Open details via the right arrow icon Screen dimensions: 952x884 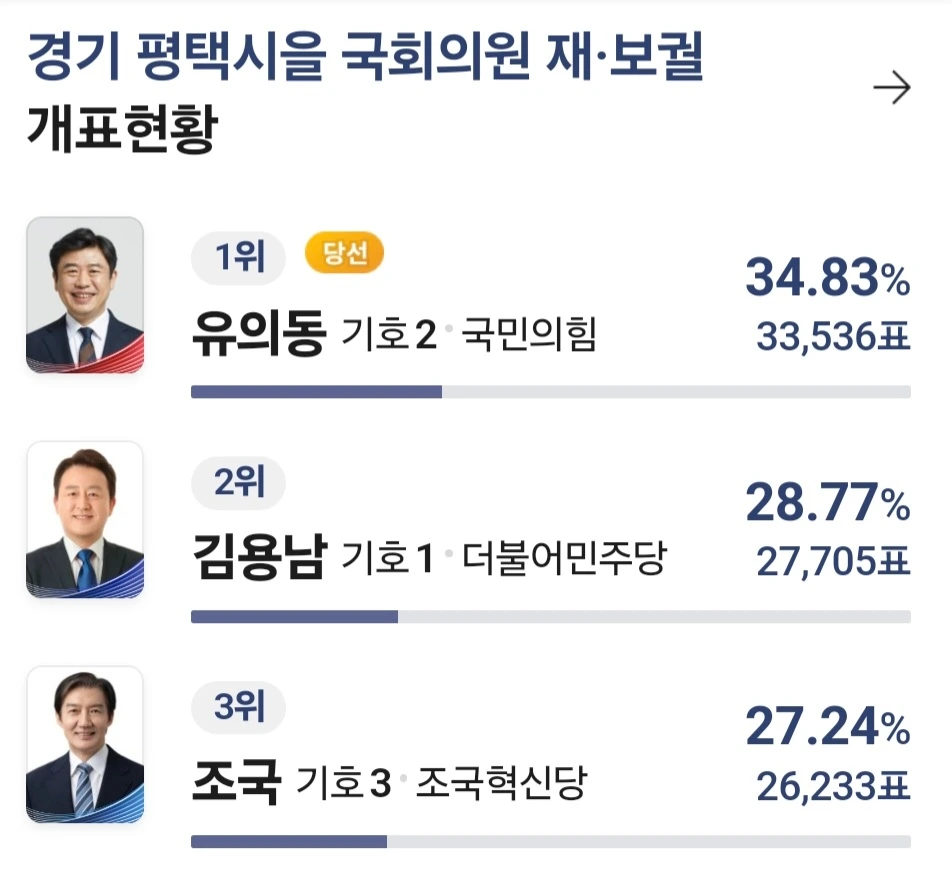pyautogui.click(x=892, y=88)
